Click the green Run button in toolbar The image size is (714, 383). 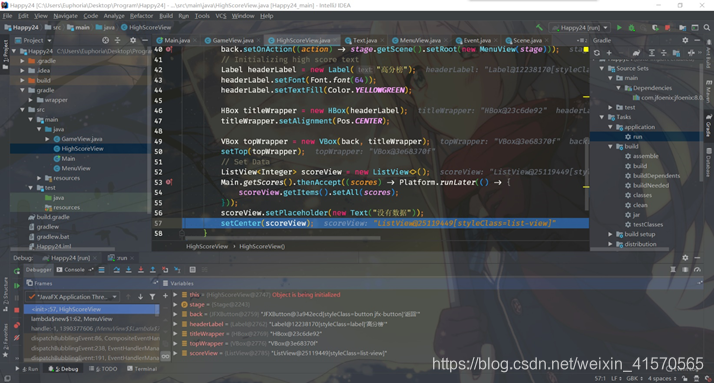(619, 28)
